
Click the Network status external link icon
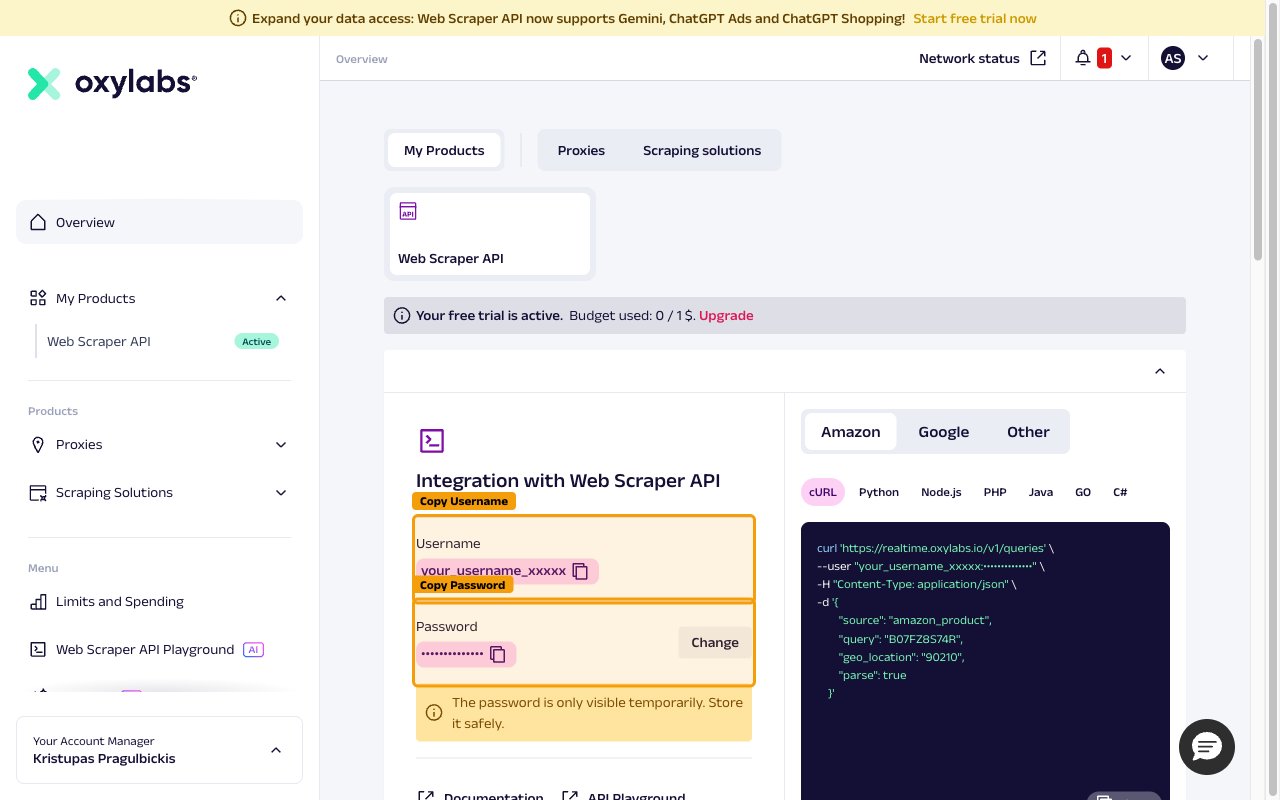pyautogui.click(x=1038, y=58)
